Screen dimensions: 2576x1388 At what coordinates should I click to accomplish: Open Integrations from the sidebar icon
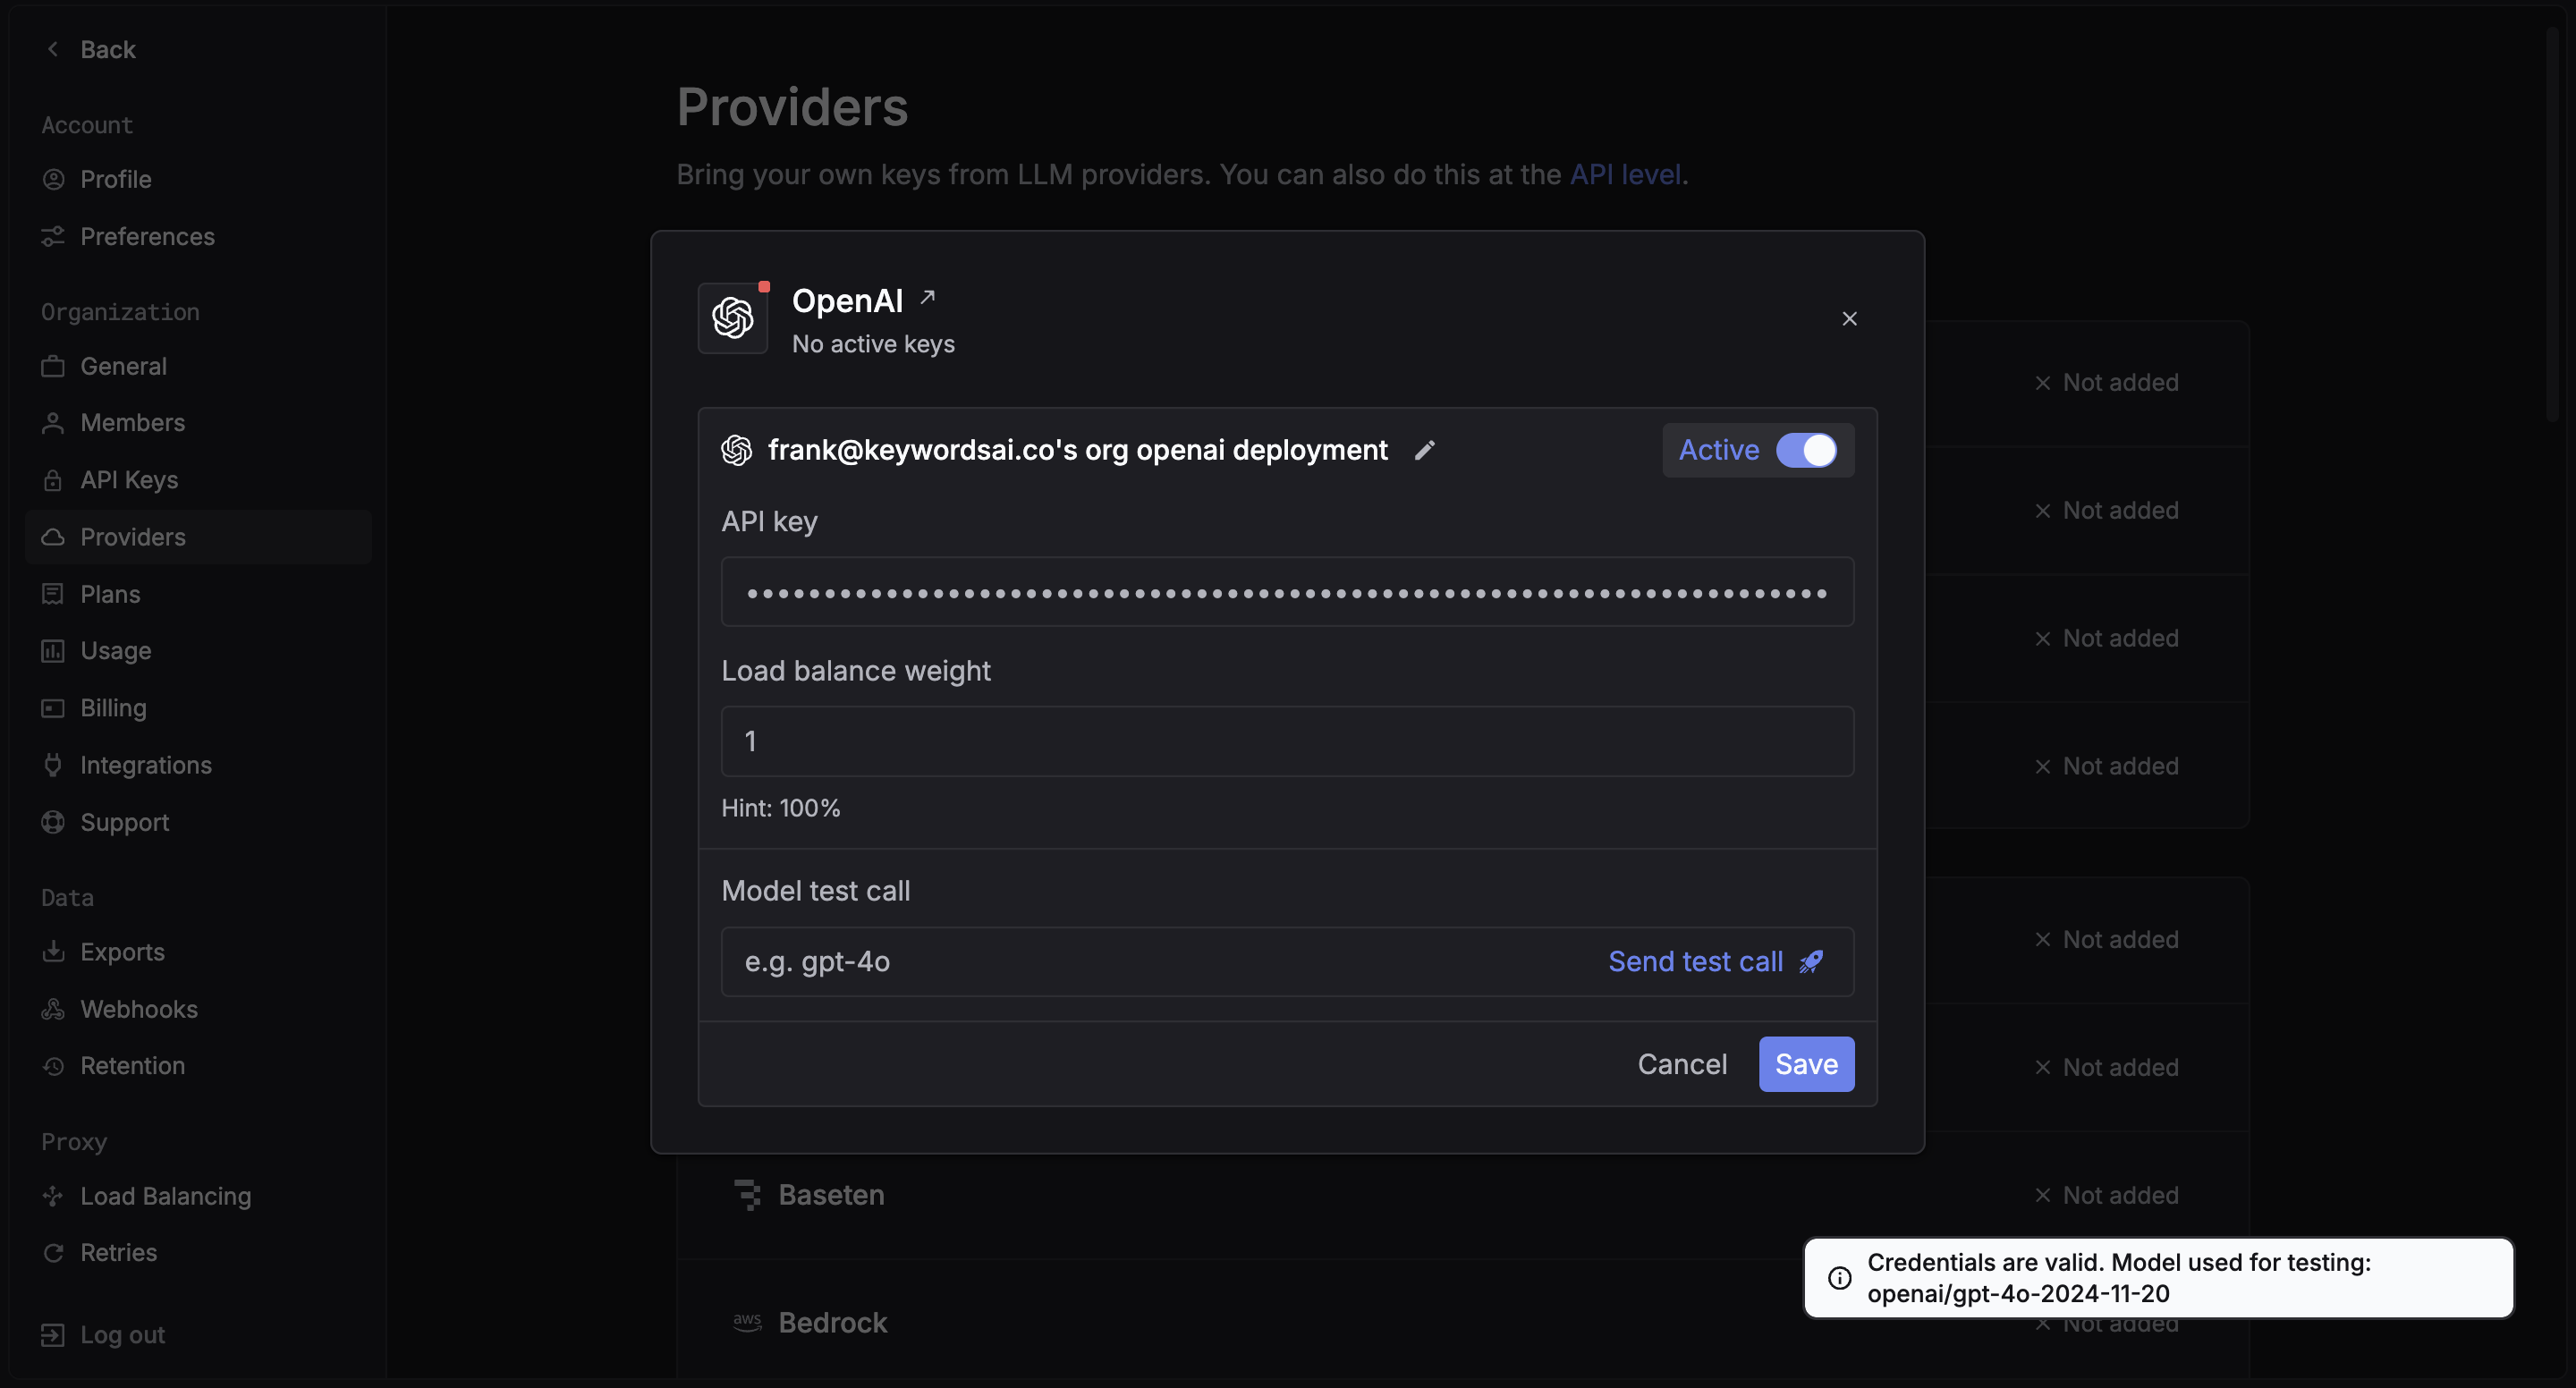[54, 765]
